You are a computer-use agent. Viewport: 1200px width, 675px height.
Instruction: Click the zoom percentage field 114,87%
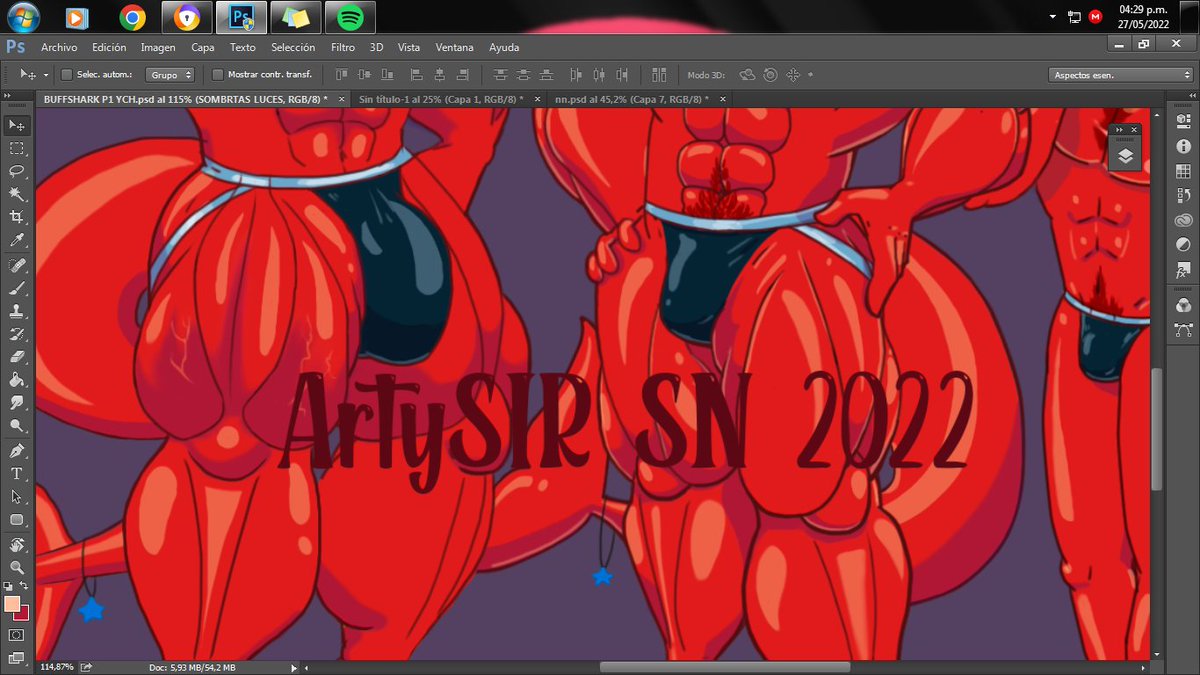coord(57,667)
